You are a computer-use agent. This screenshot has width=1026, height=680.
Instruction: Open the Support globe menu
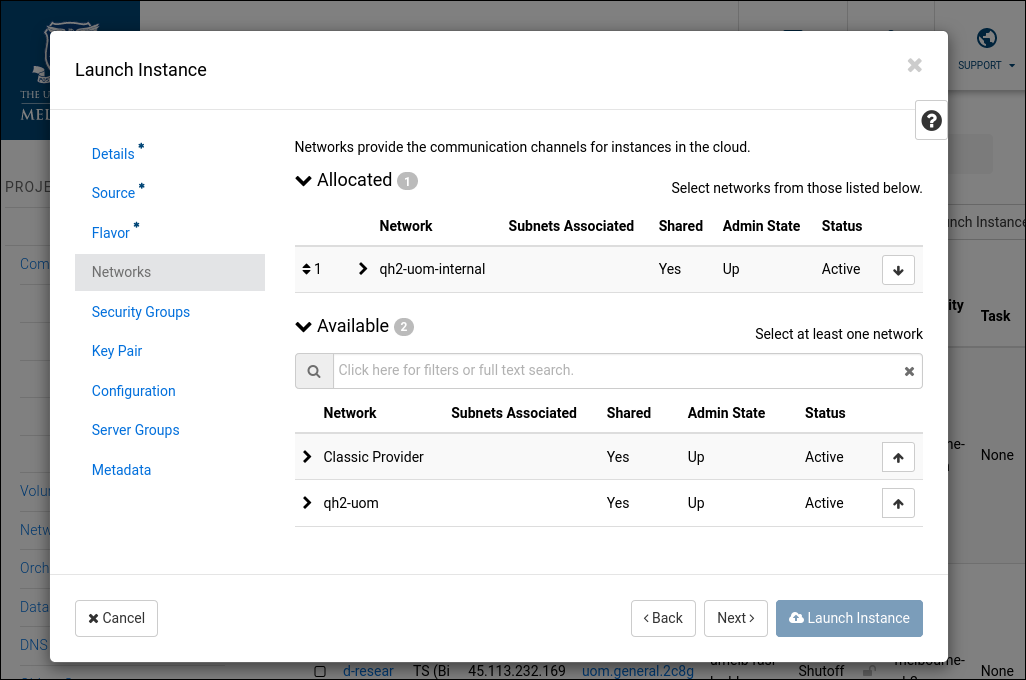pos(986,38)
